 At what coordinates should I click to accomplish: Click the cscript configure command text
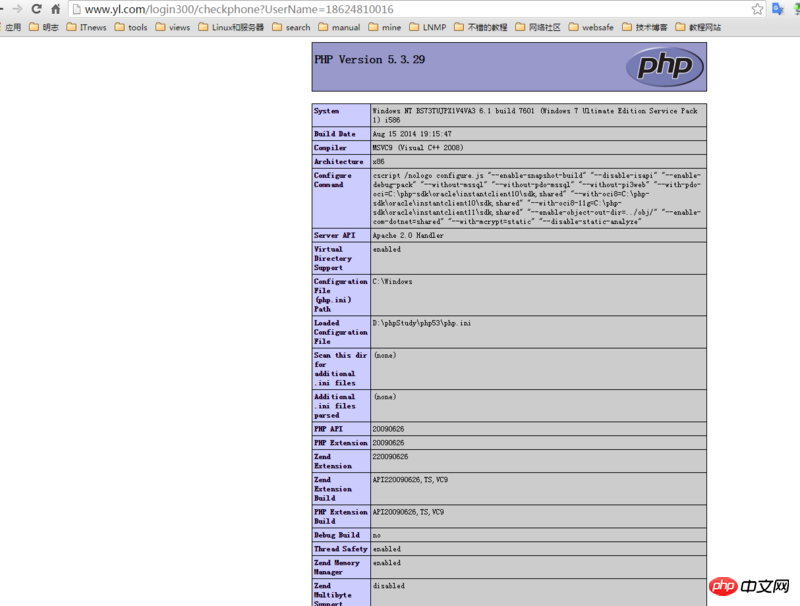537,198
